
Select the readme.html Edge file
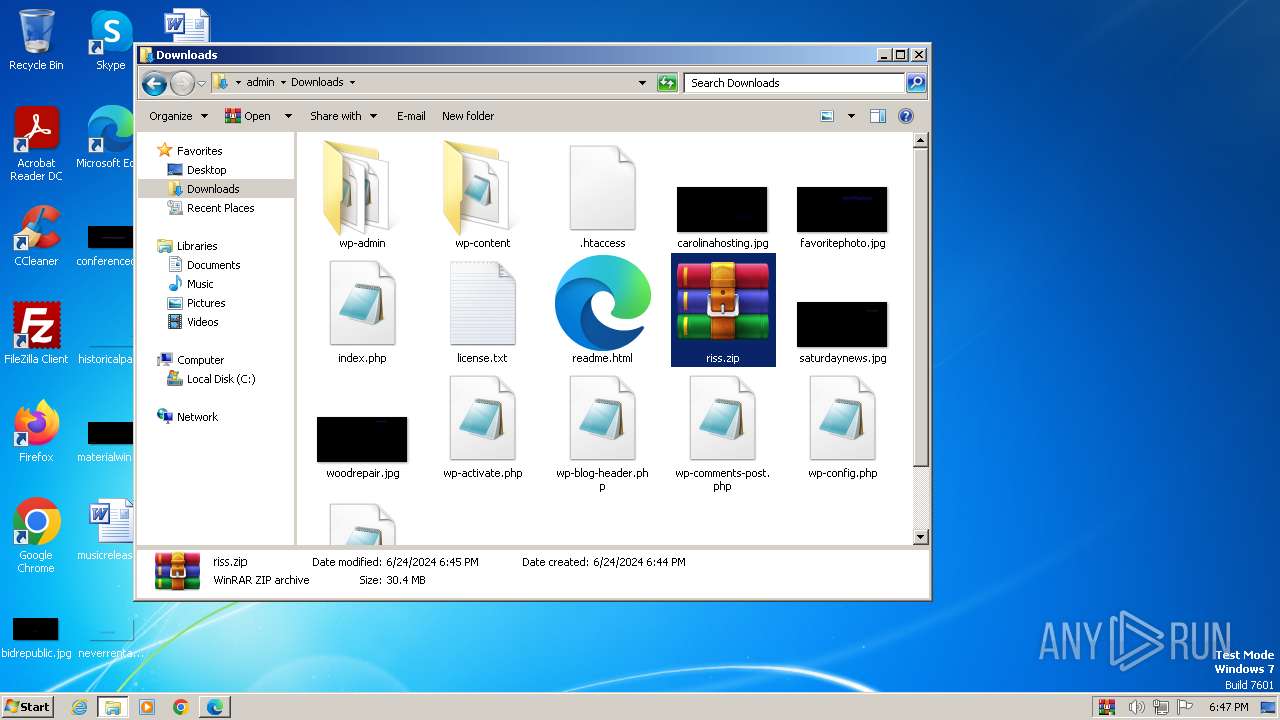coord(602,310)
